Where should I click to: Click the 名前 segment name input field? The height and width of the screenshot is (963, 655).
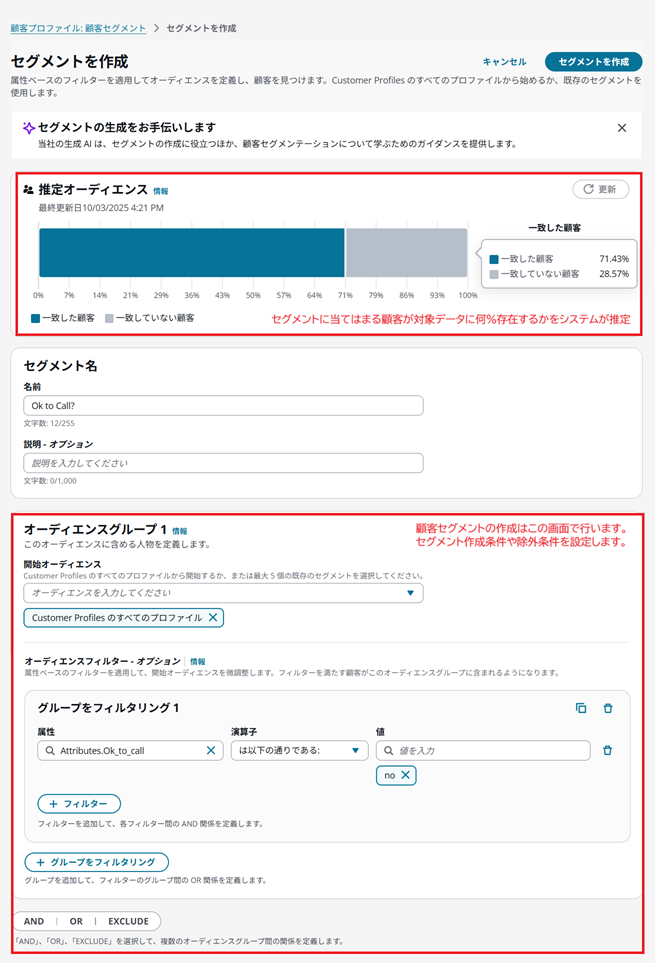[223, 405]
